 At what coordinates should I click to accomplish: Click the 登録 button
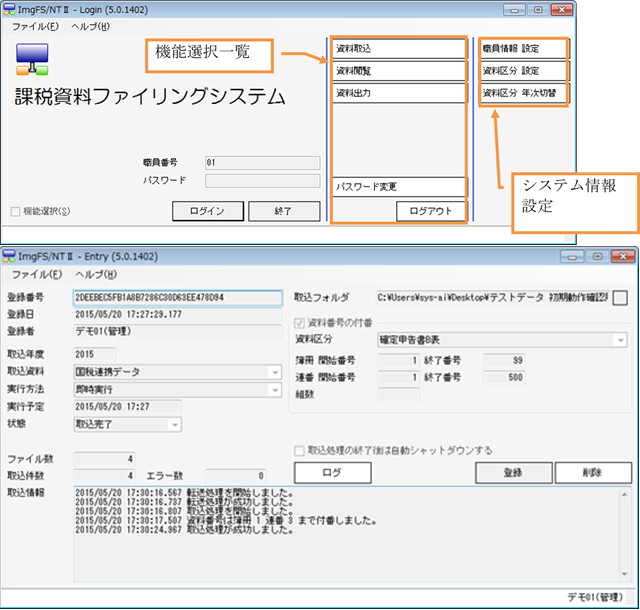[514, 473]
